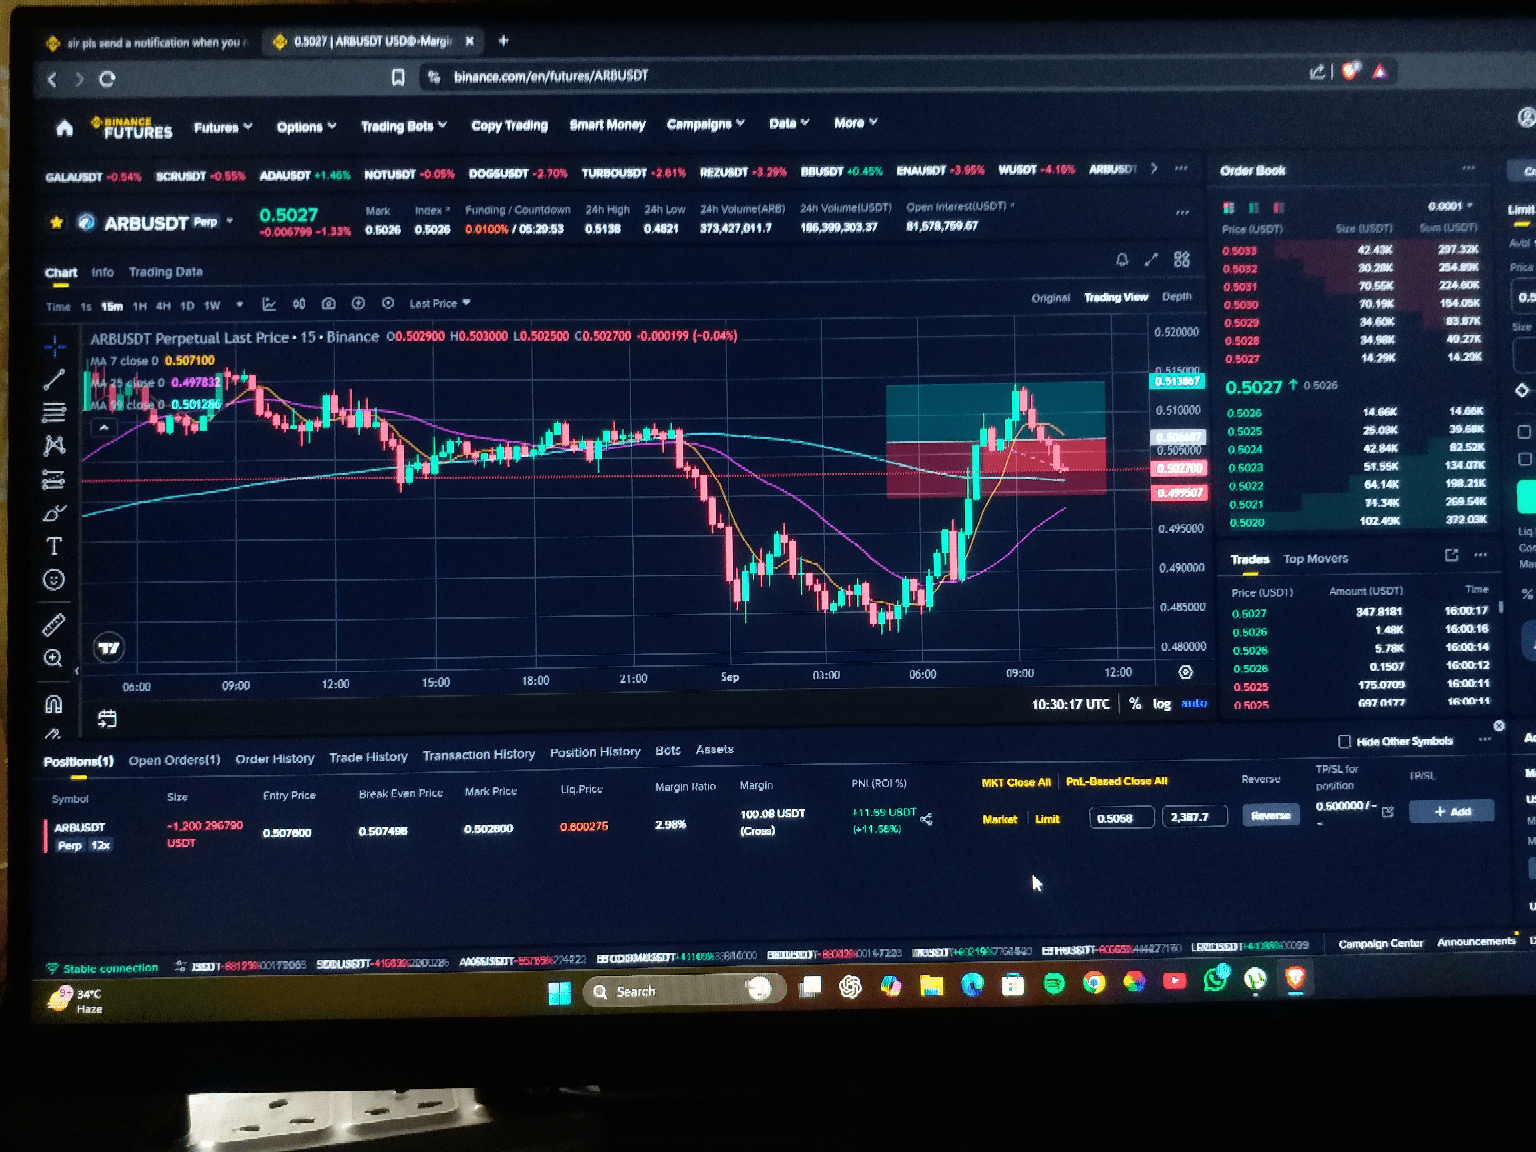Open the Smart Money link
1536x1152 pixels.
click(607, 125)
